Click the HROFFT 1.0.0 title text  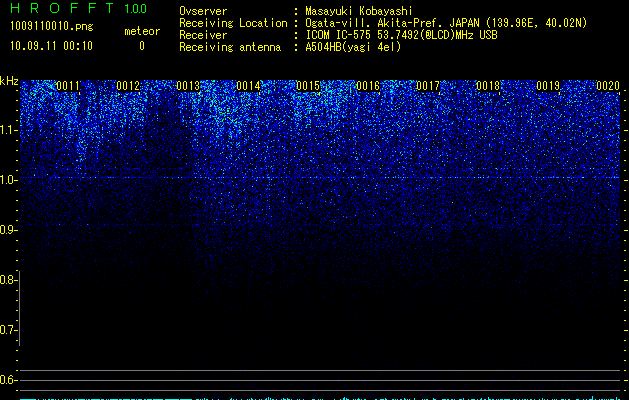click(79, 8)
